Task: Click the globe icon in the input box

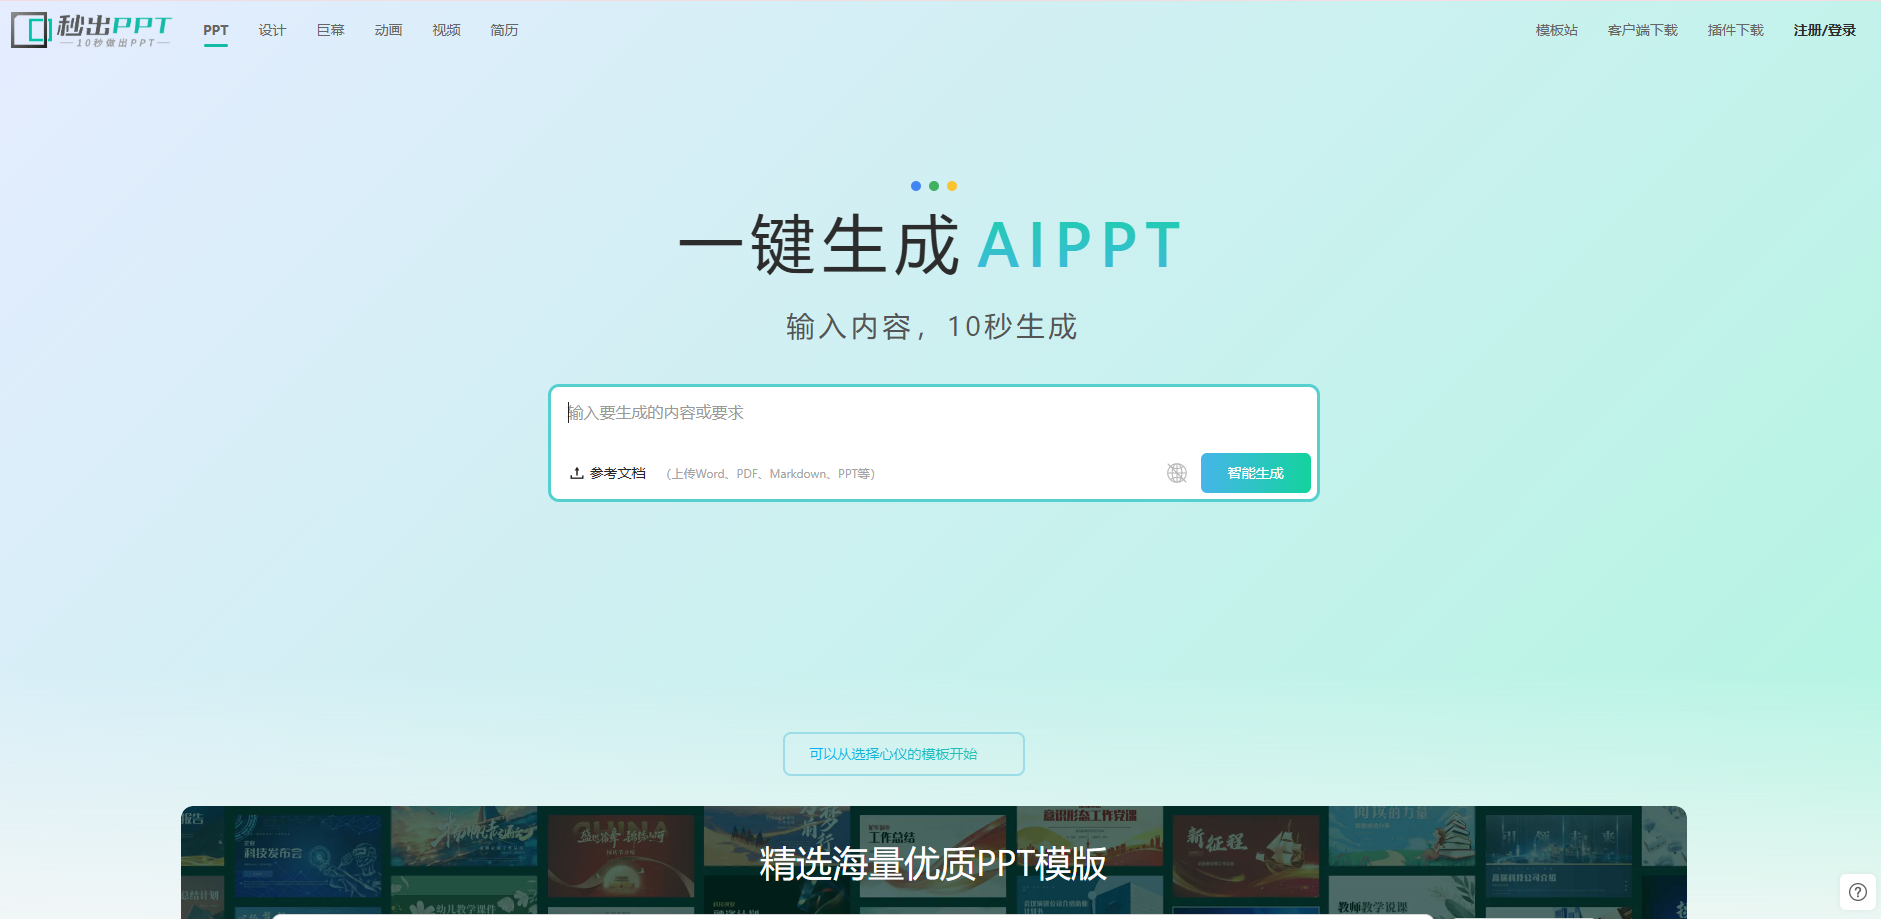Action: pos(1177,473)
